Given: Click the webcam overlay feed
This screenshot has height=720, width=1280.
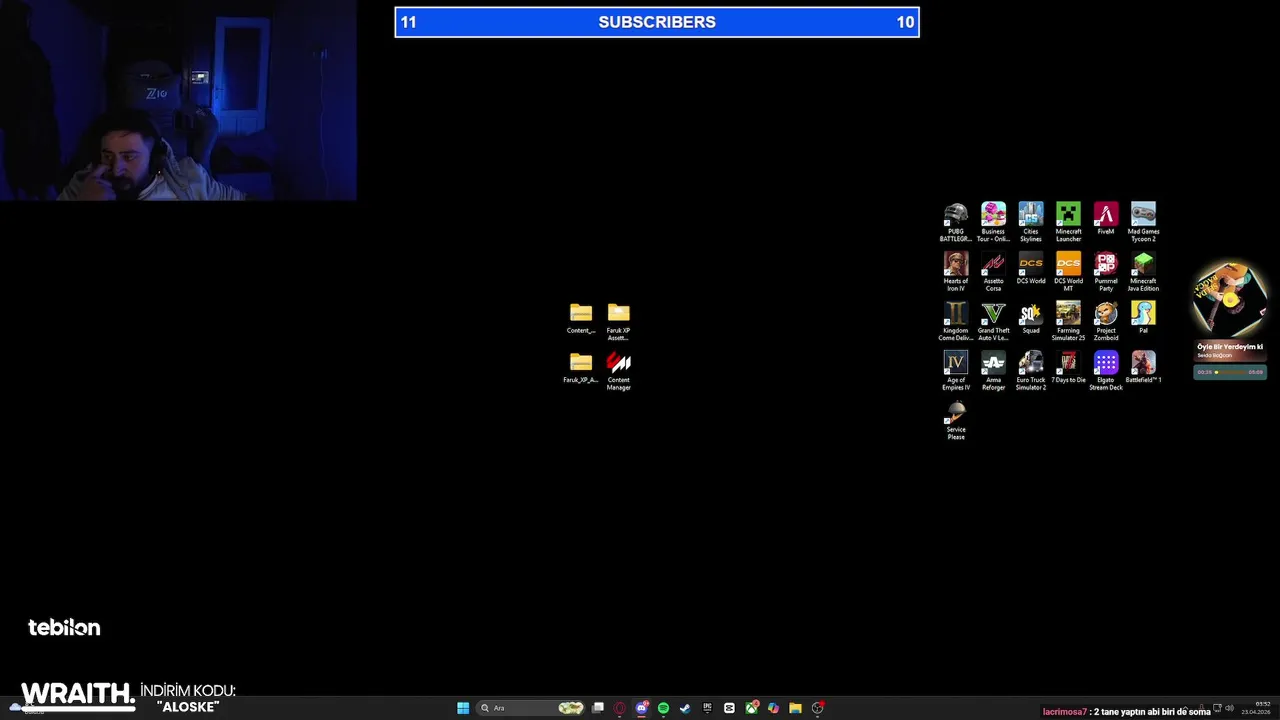Looking at the screenshot, I should coord(178,100).
